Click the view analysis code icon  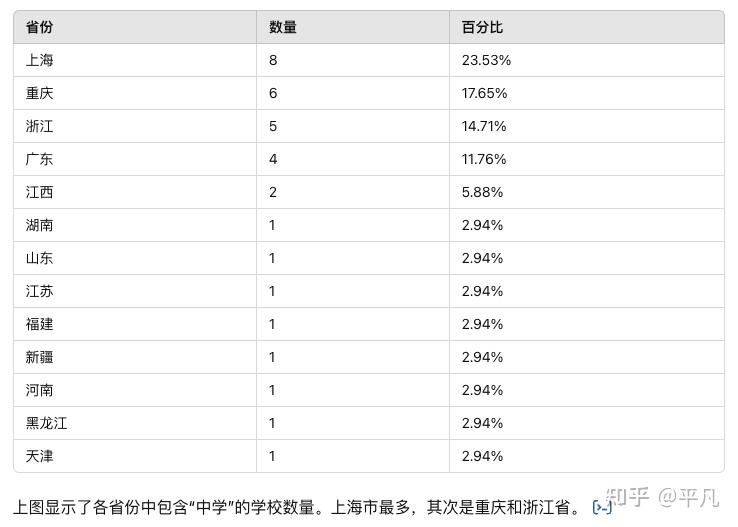click(602, 507)
